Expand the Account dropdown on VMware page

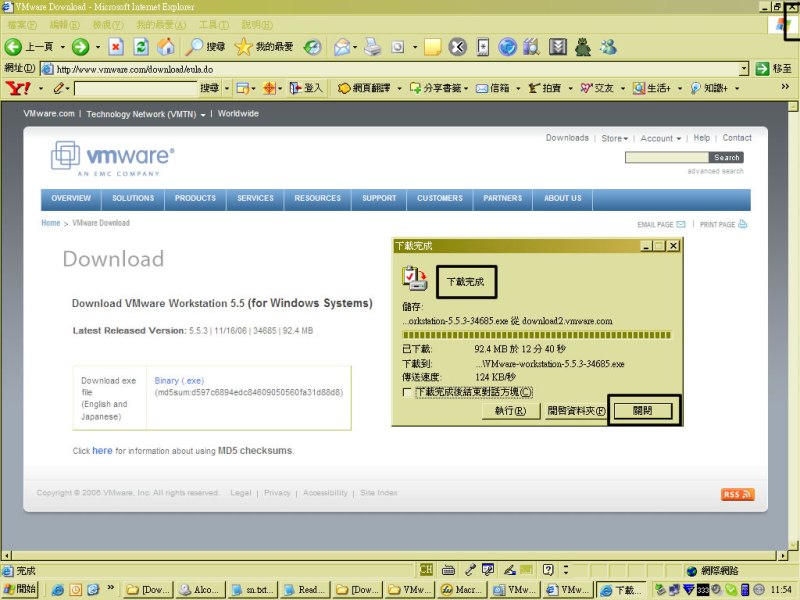coord(679,139)
